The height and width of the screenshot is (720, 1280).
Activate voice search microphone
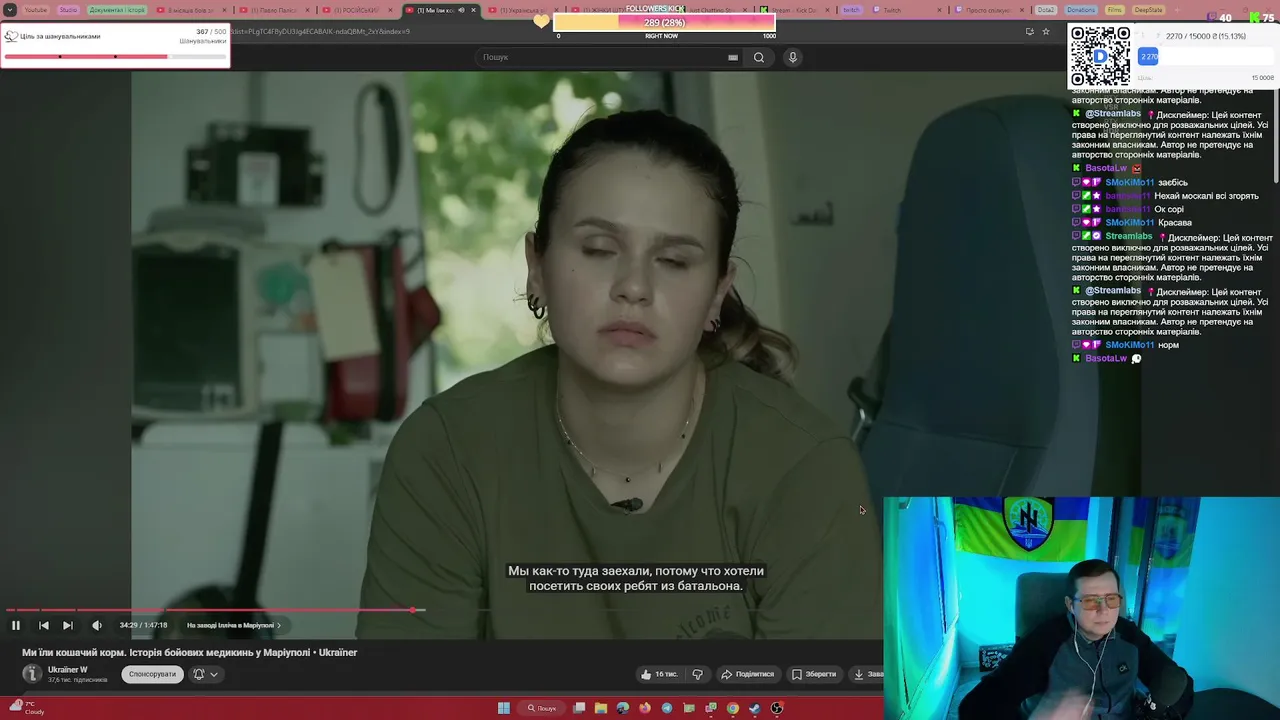click(793, 57)
